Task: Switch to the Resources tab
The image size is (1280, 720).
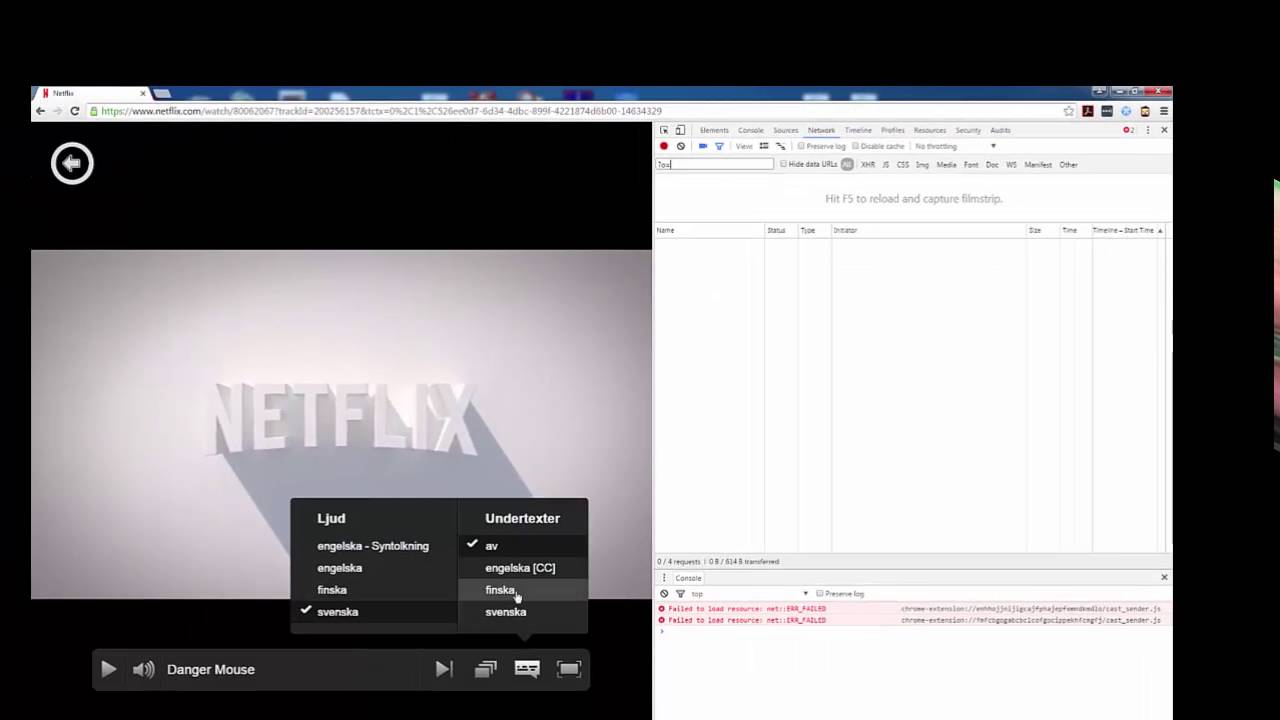Action: (930, 130)
